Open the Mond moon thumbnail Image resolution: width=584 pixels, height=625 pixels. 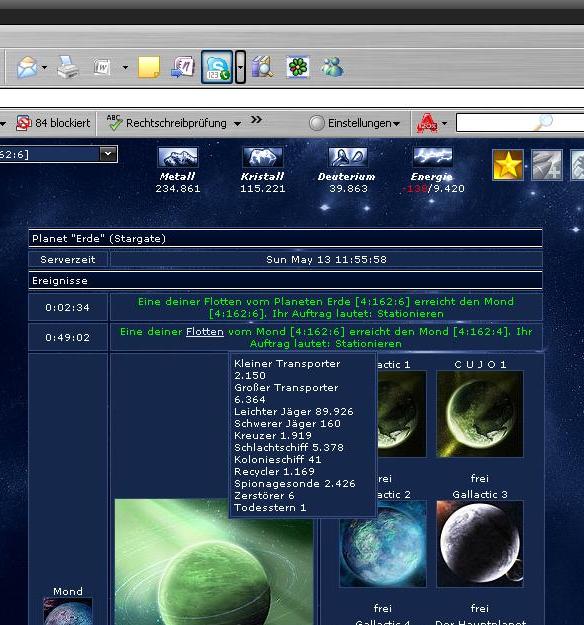(68, 611)
